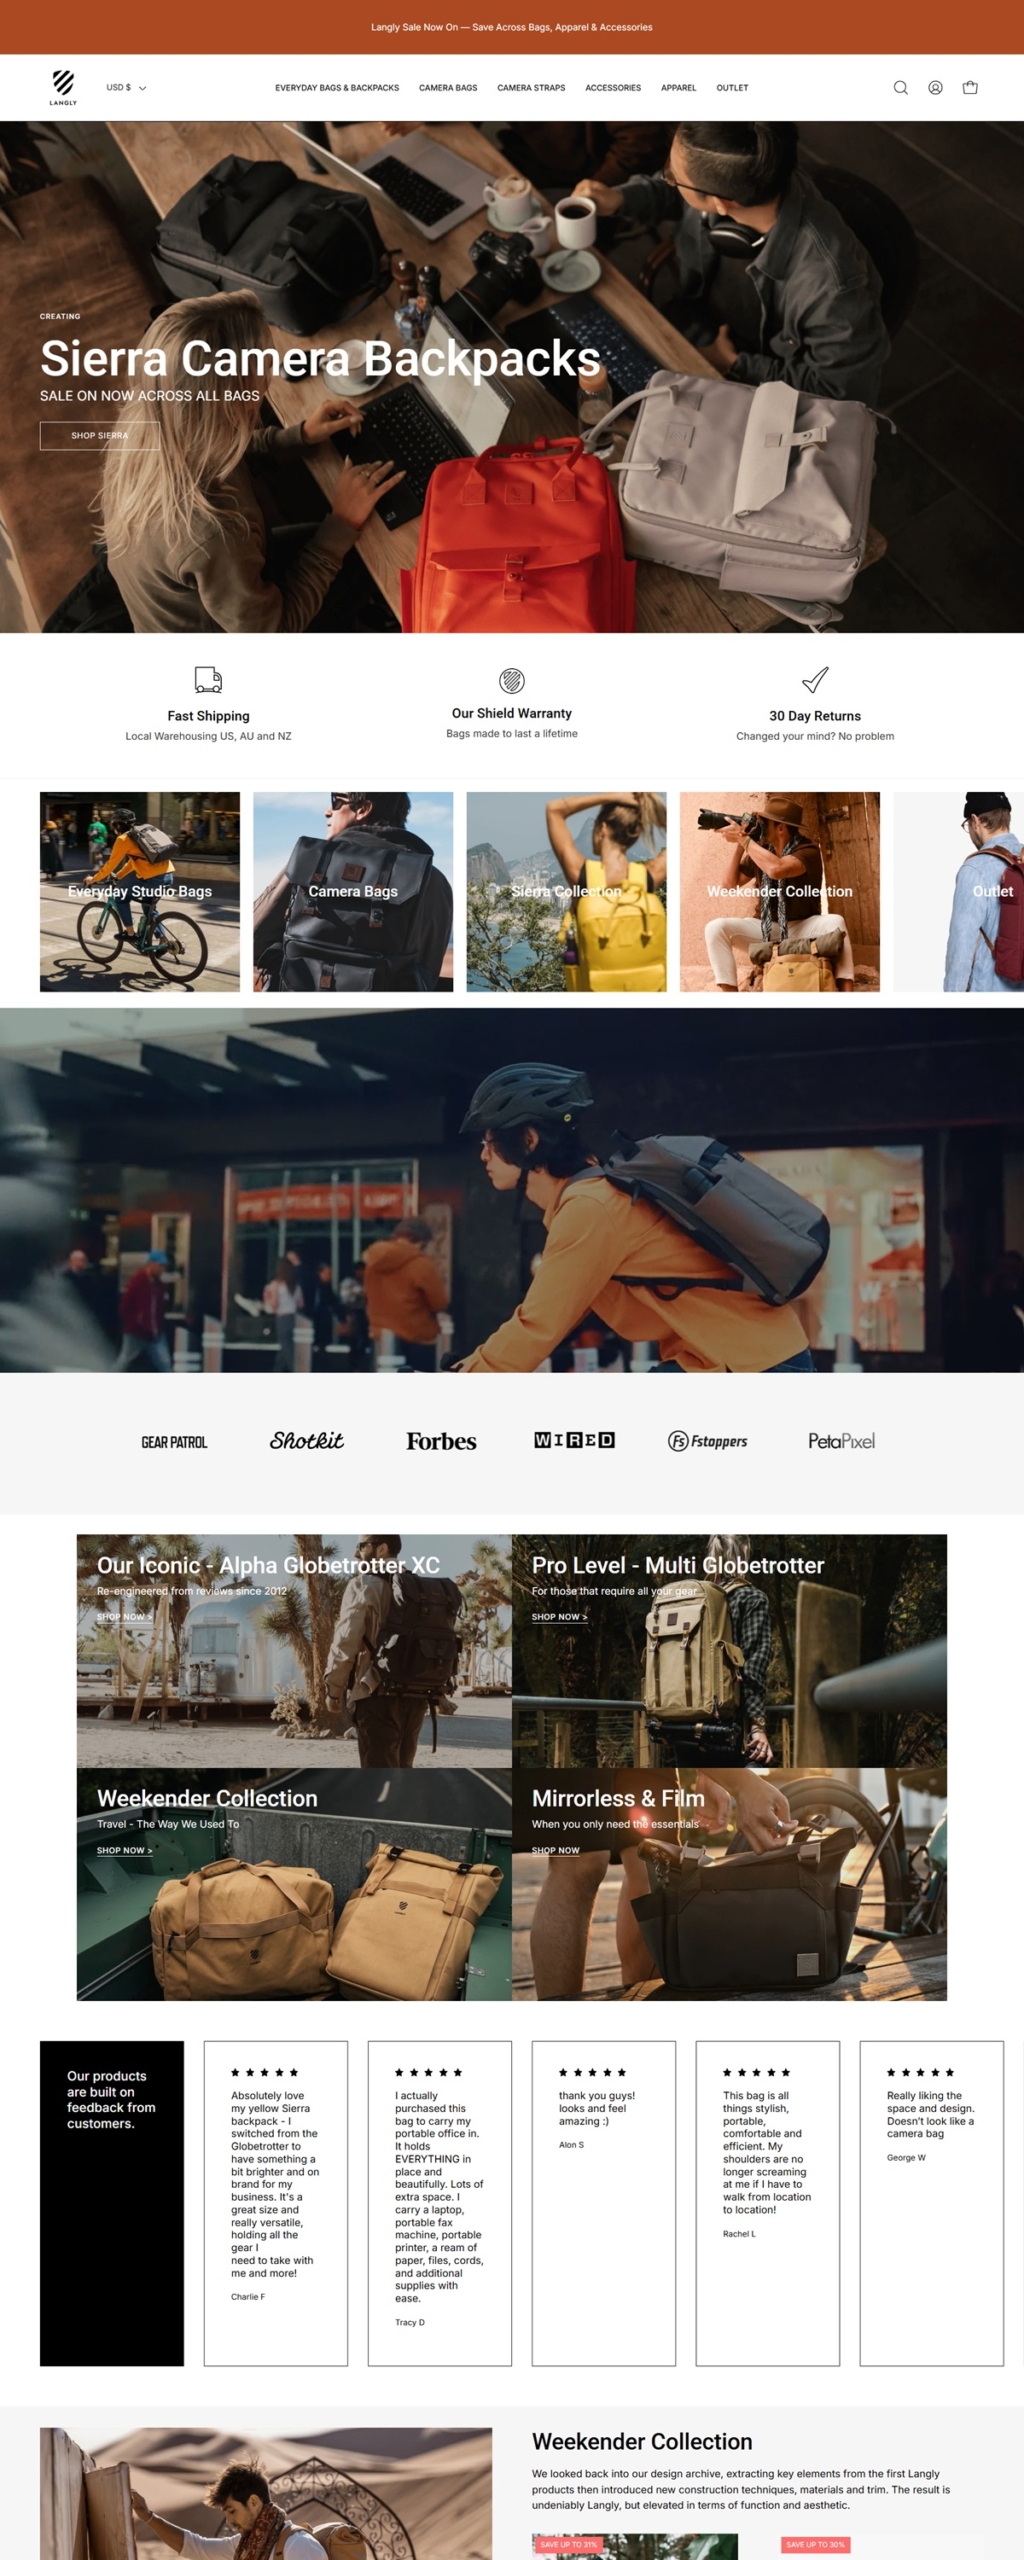Click the Save Up To 31% badge

click(568, 2544)
